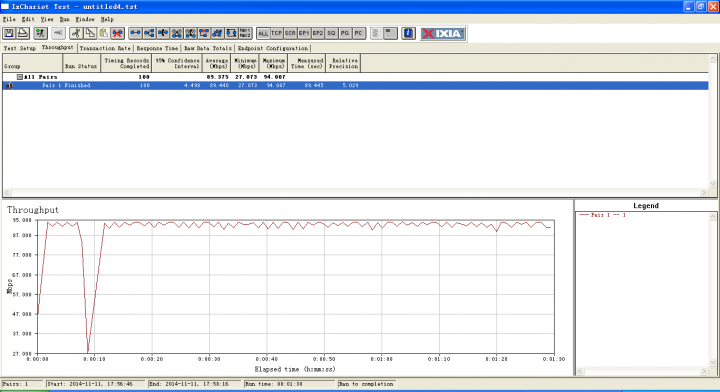Click the Run test running-man icon
720x392 pixels.
[40, 33]
